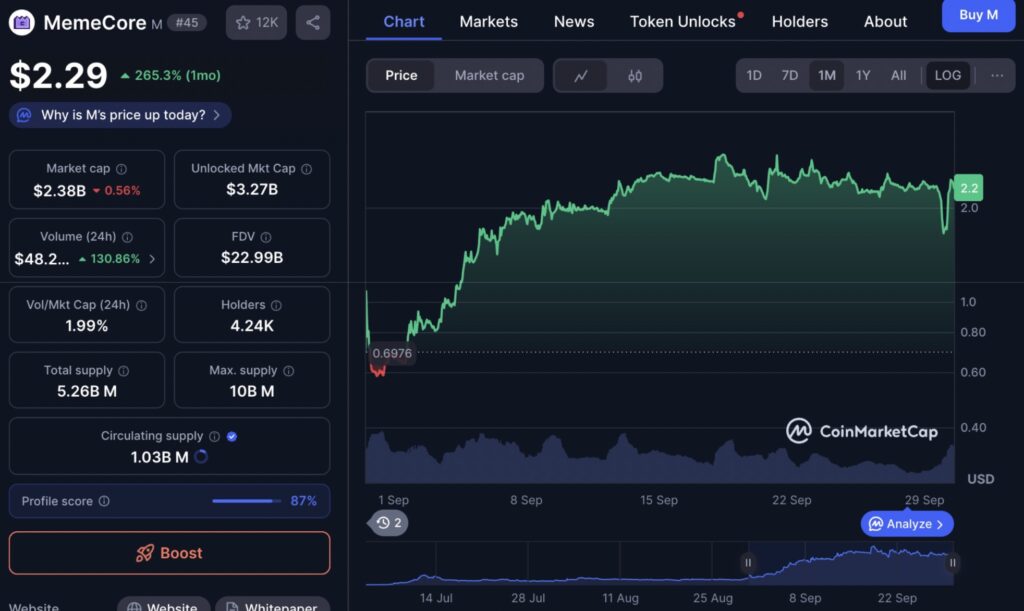1024x611 pixels.
Task: Click the $22.99B FDV value
Action: [252, 258]
